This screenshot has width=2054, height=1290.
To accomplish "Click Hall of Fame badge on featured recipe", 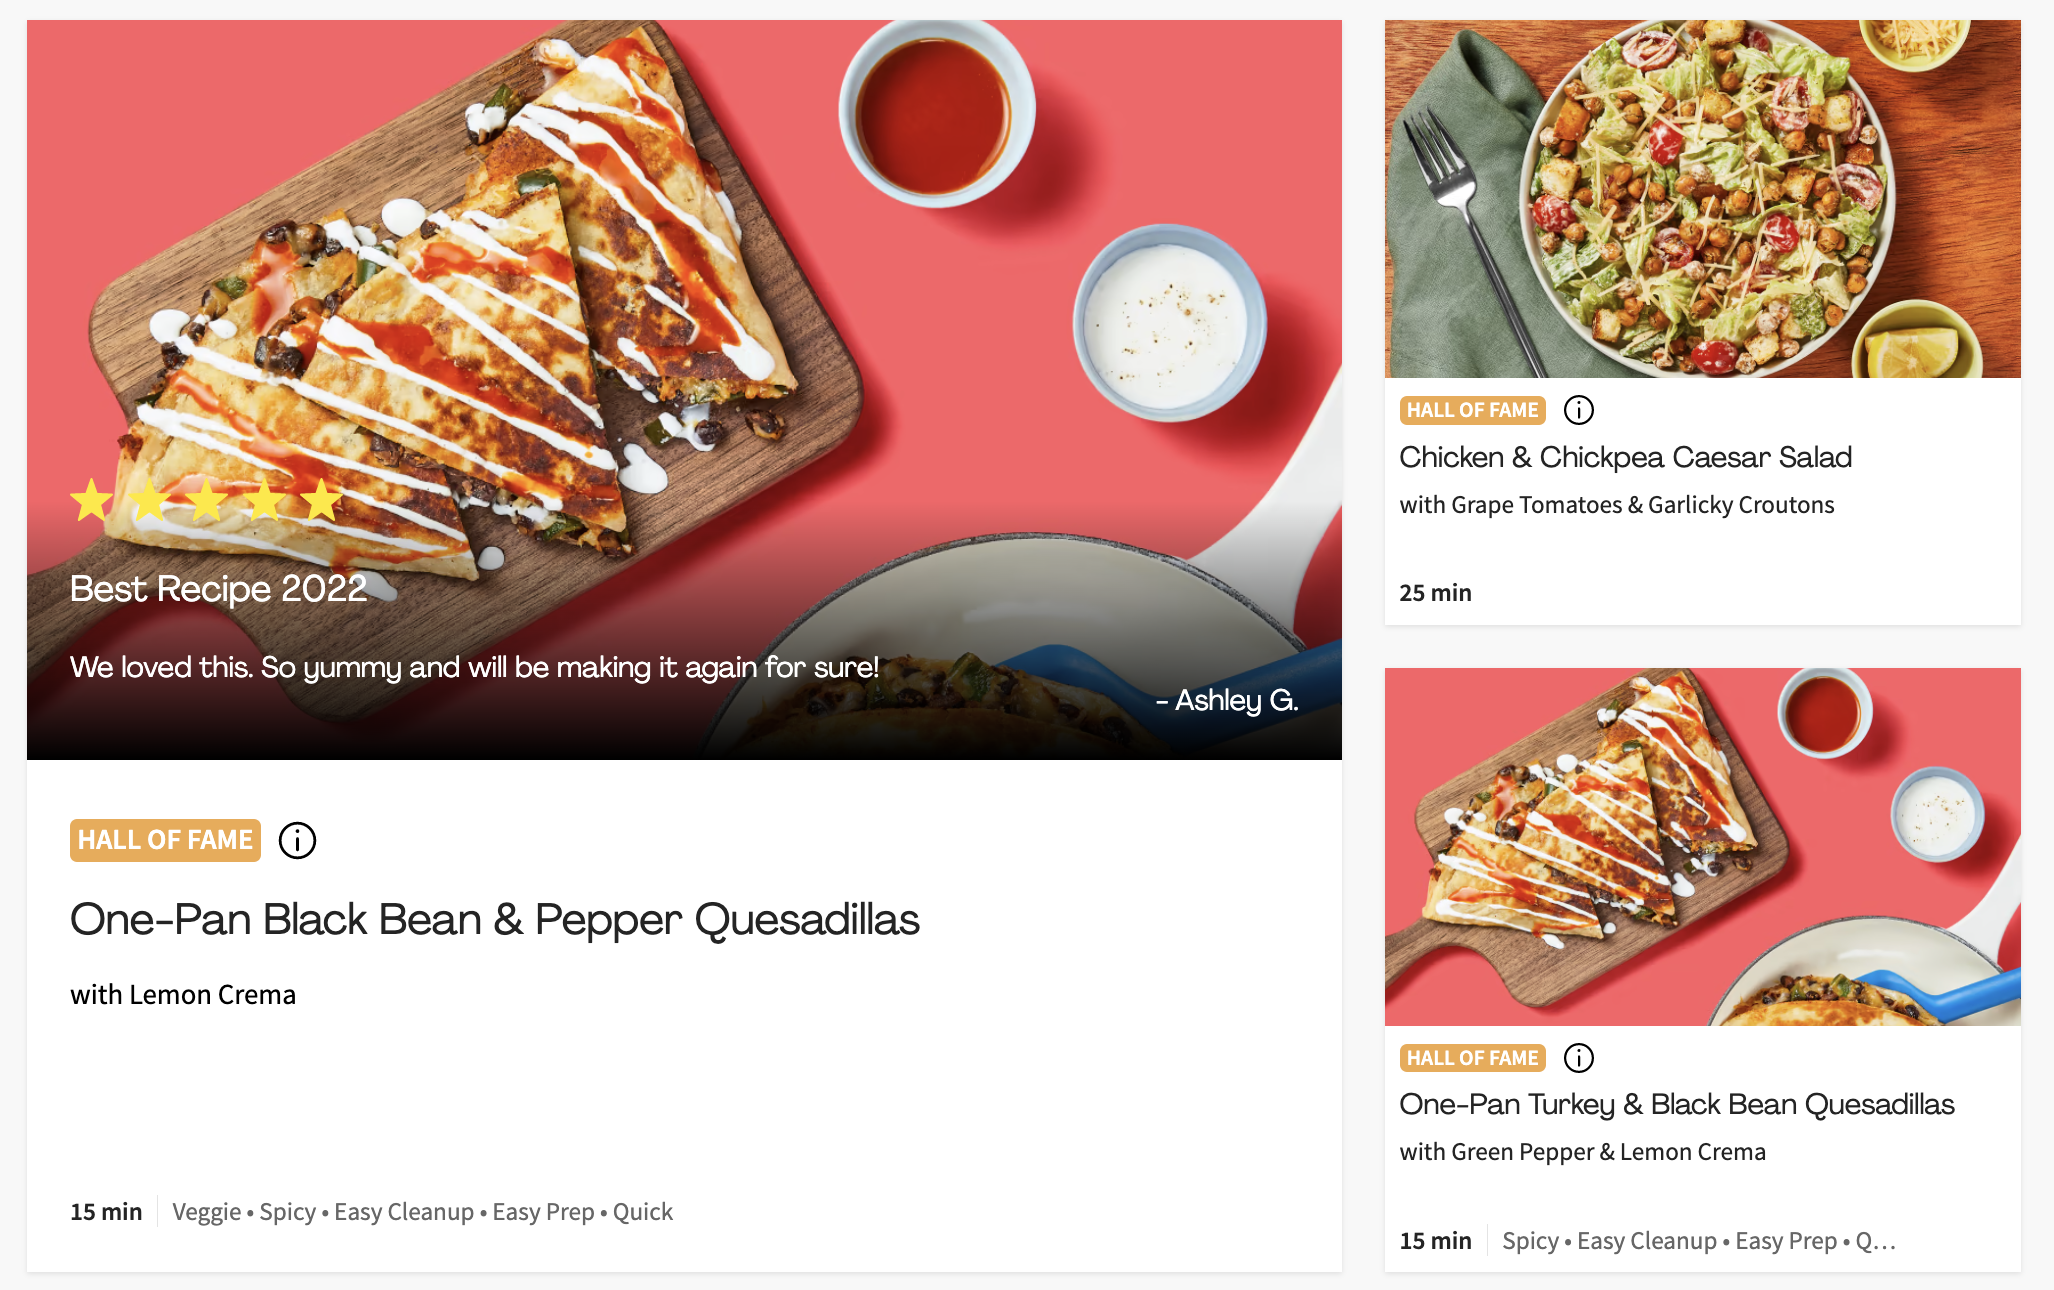I will pyautogui.click(x=165, y=840).
